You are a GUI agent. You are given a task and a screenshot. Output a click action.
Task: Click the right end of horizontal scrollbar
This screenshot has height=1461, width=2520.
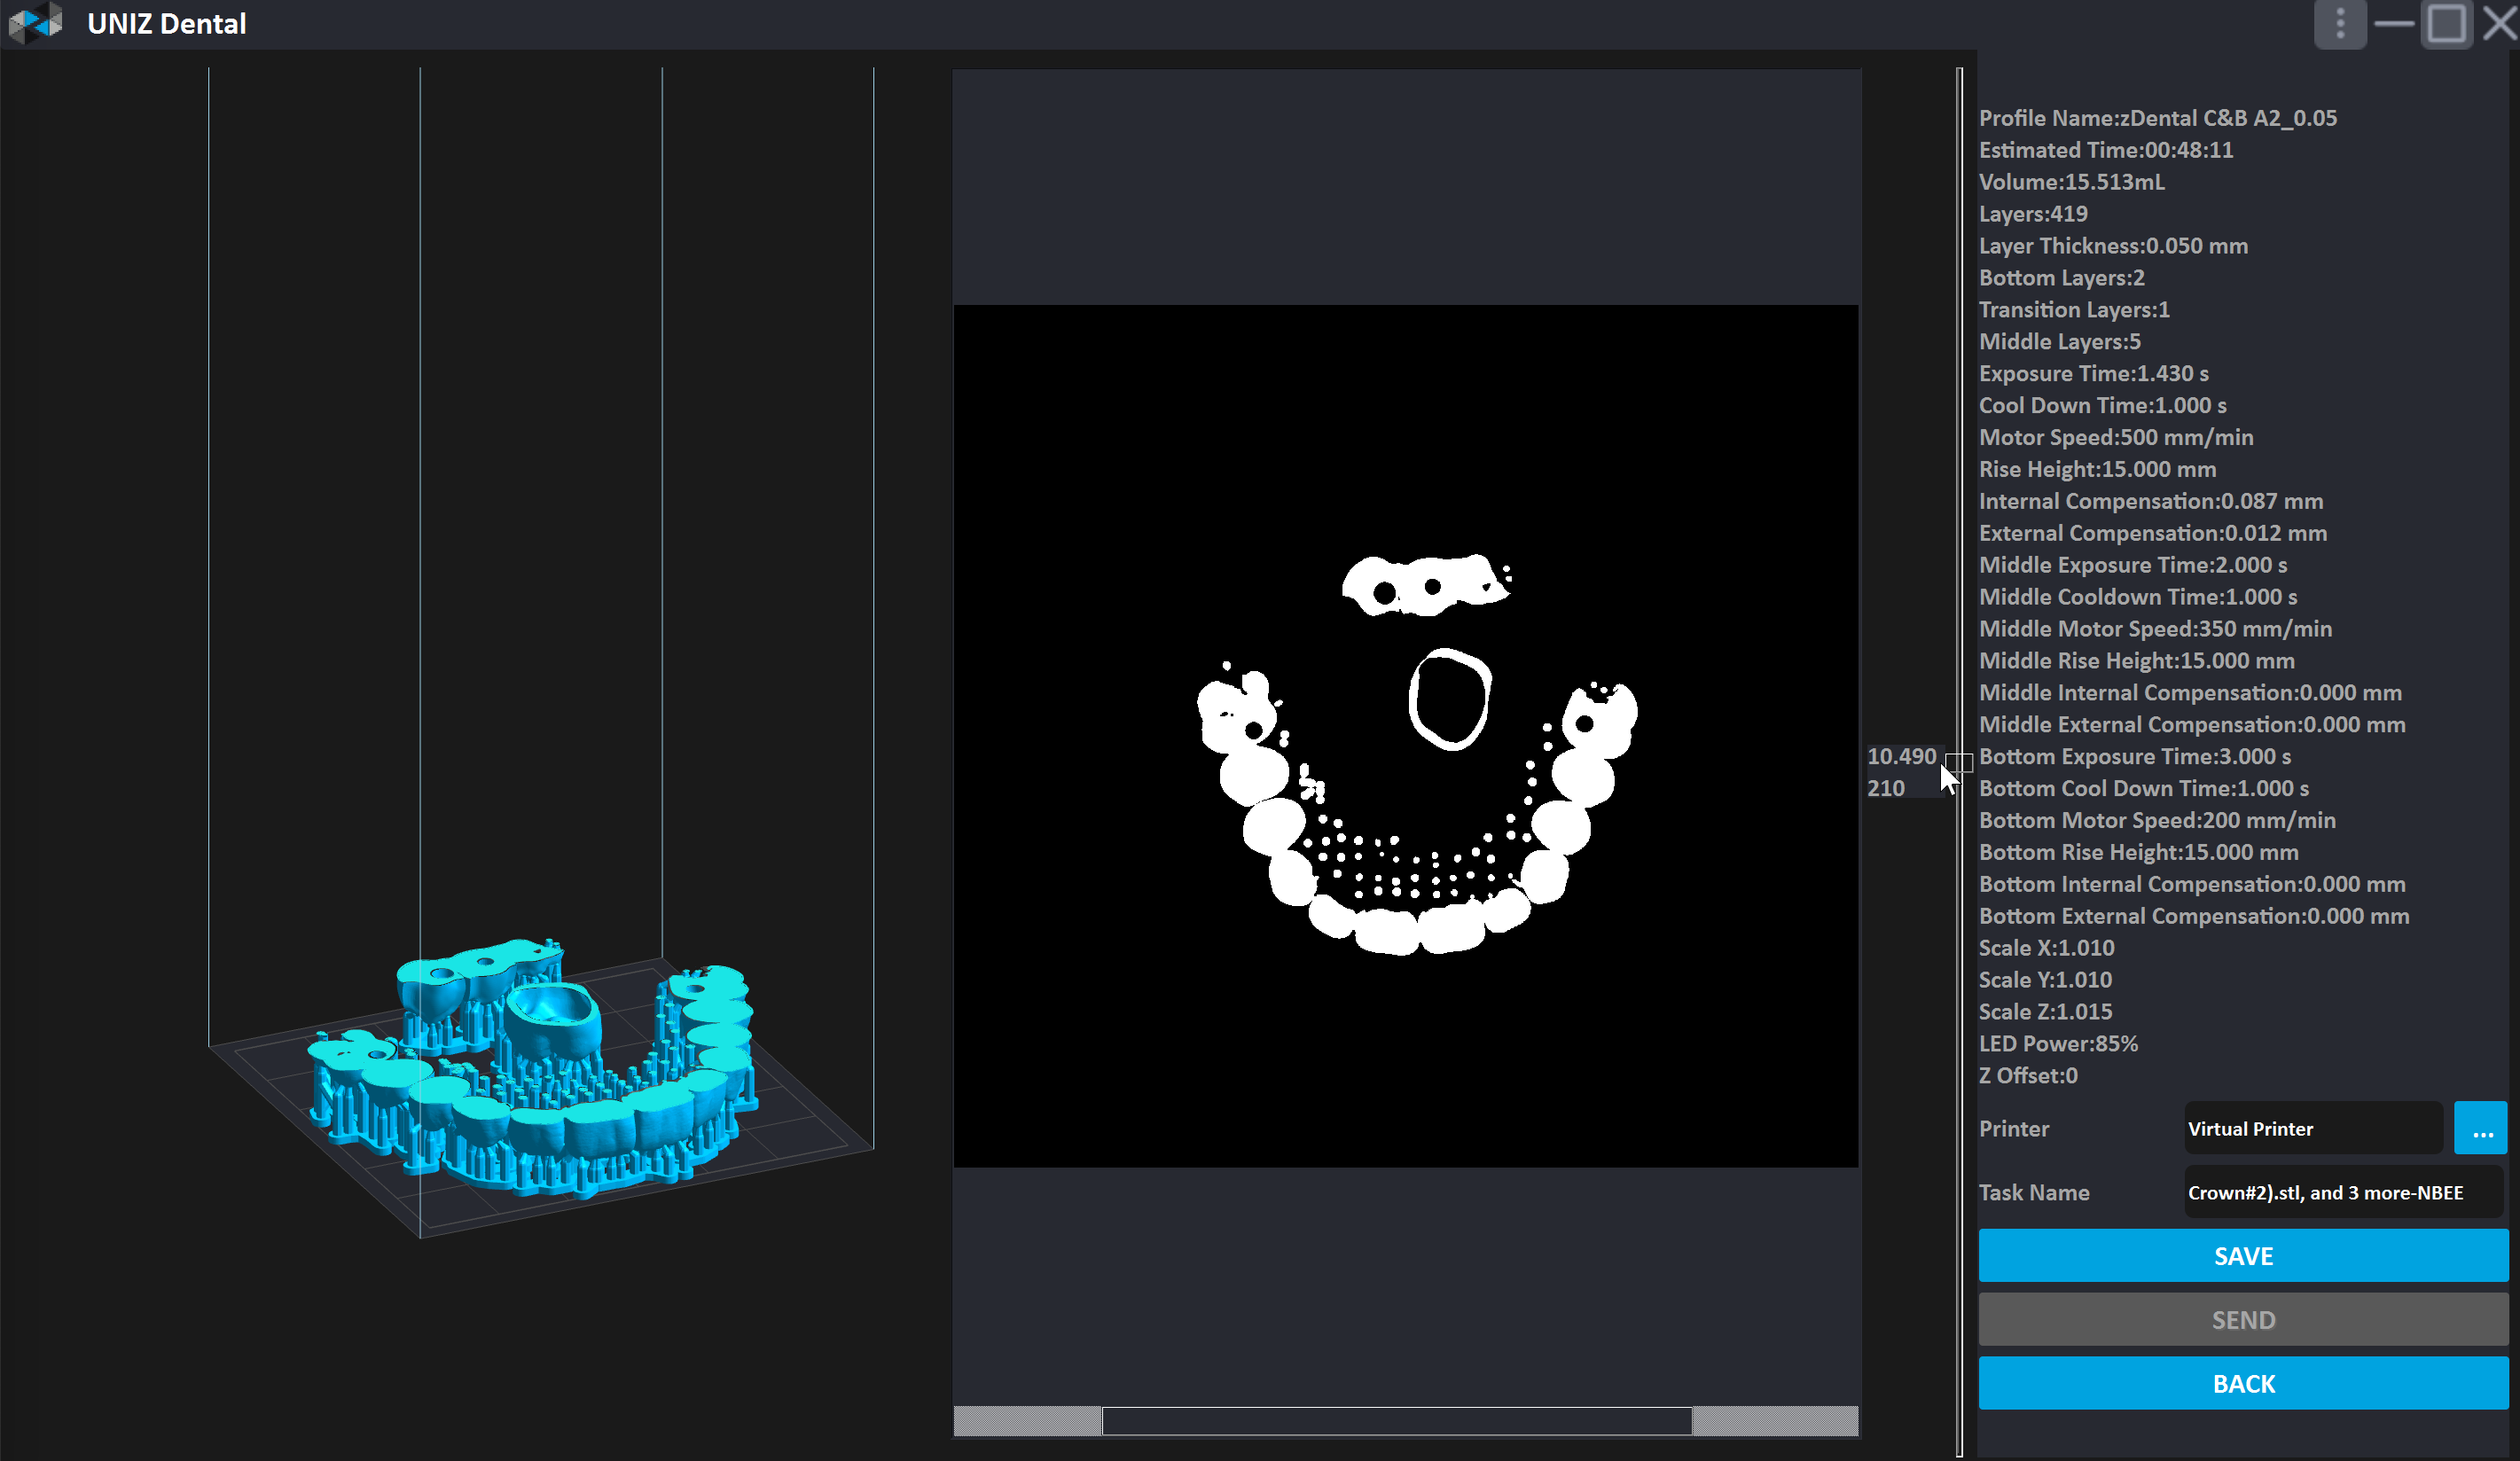click(x=1775, y=1421)
